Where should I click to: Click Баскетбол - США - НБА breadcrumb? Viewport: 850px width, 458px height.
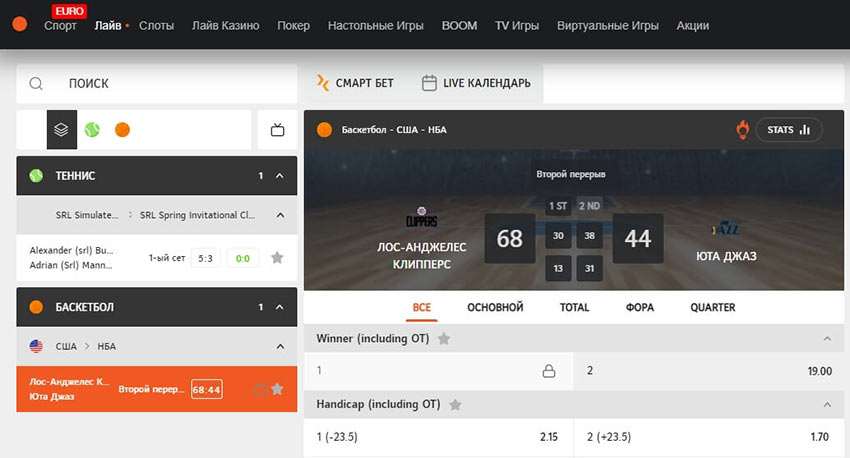click(x=394, y=130)
